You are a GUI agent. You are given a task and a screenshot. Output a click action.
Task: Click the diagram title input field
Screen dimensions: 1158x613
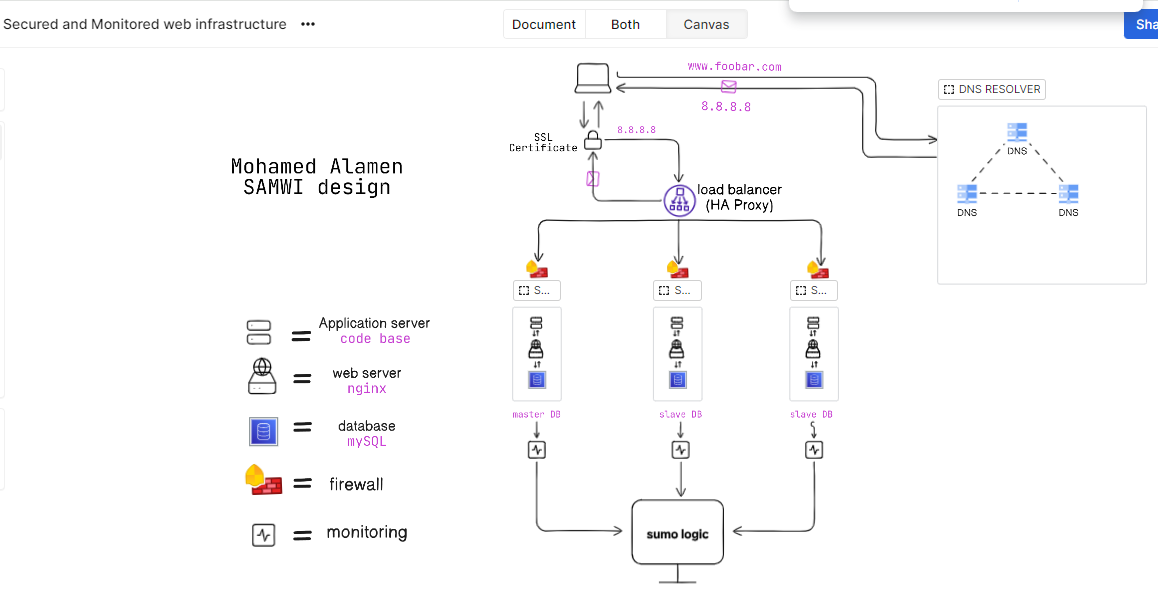click(x=145, y=24)
